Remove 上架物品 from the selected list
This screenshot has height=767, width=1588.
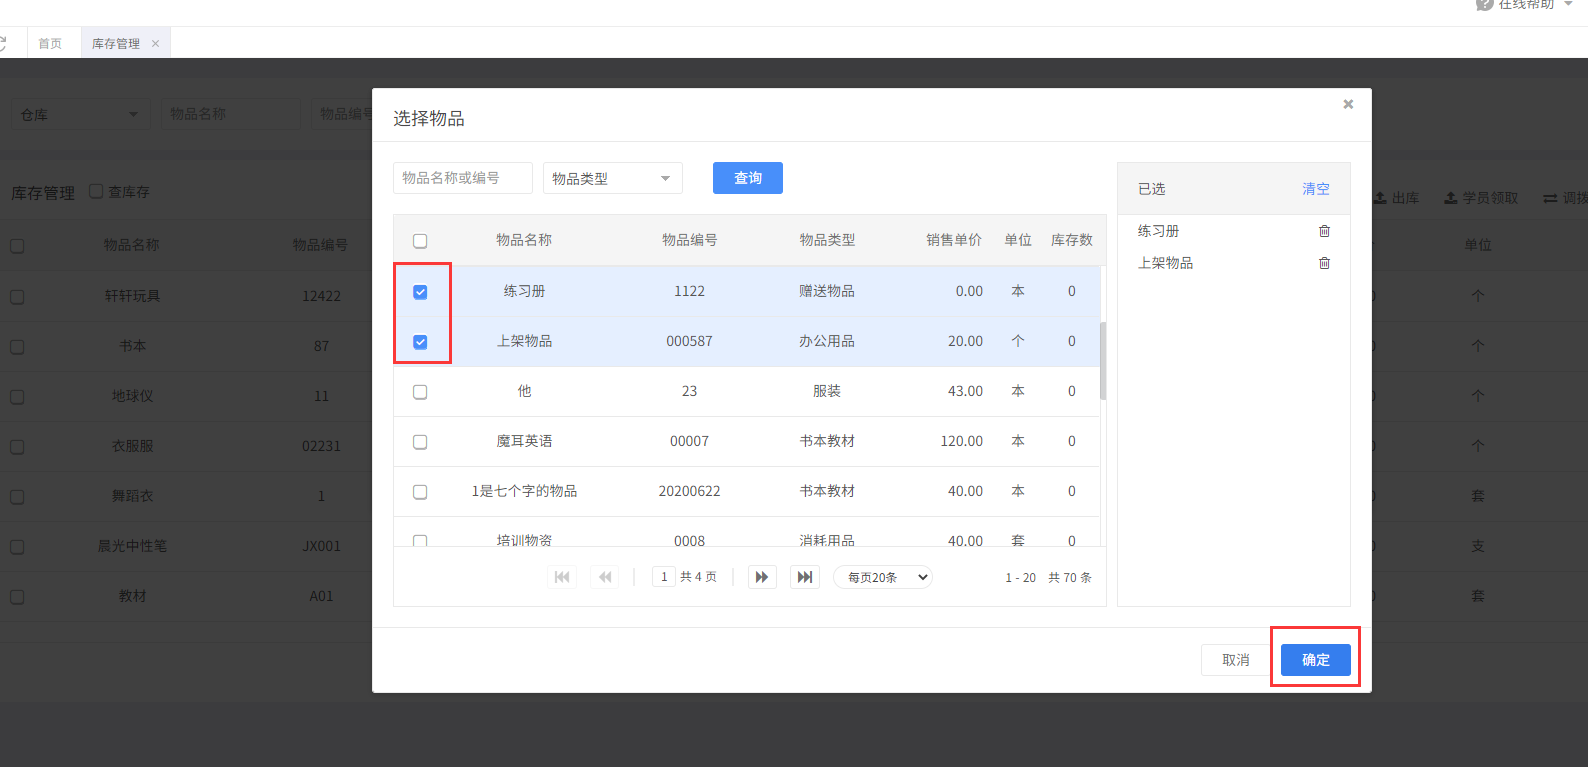point(1324,263)
